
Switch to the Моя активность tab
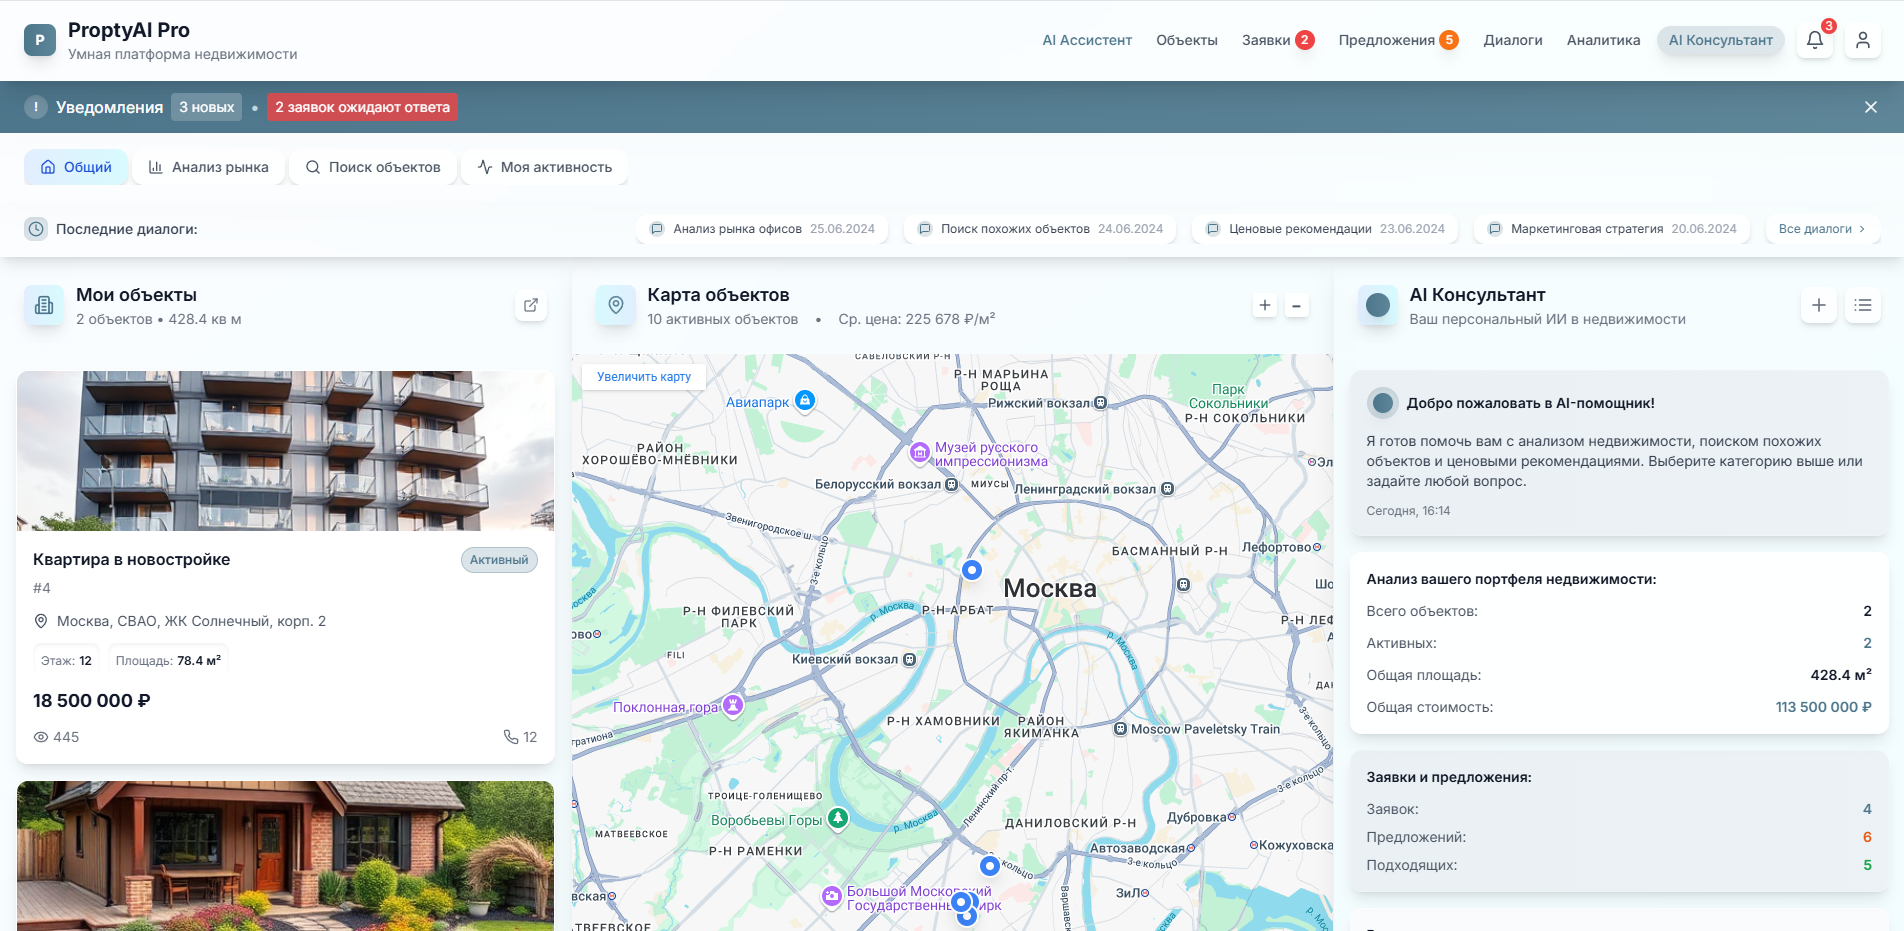(x=545, y=167)
